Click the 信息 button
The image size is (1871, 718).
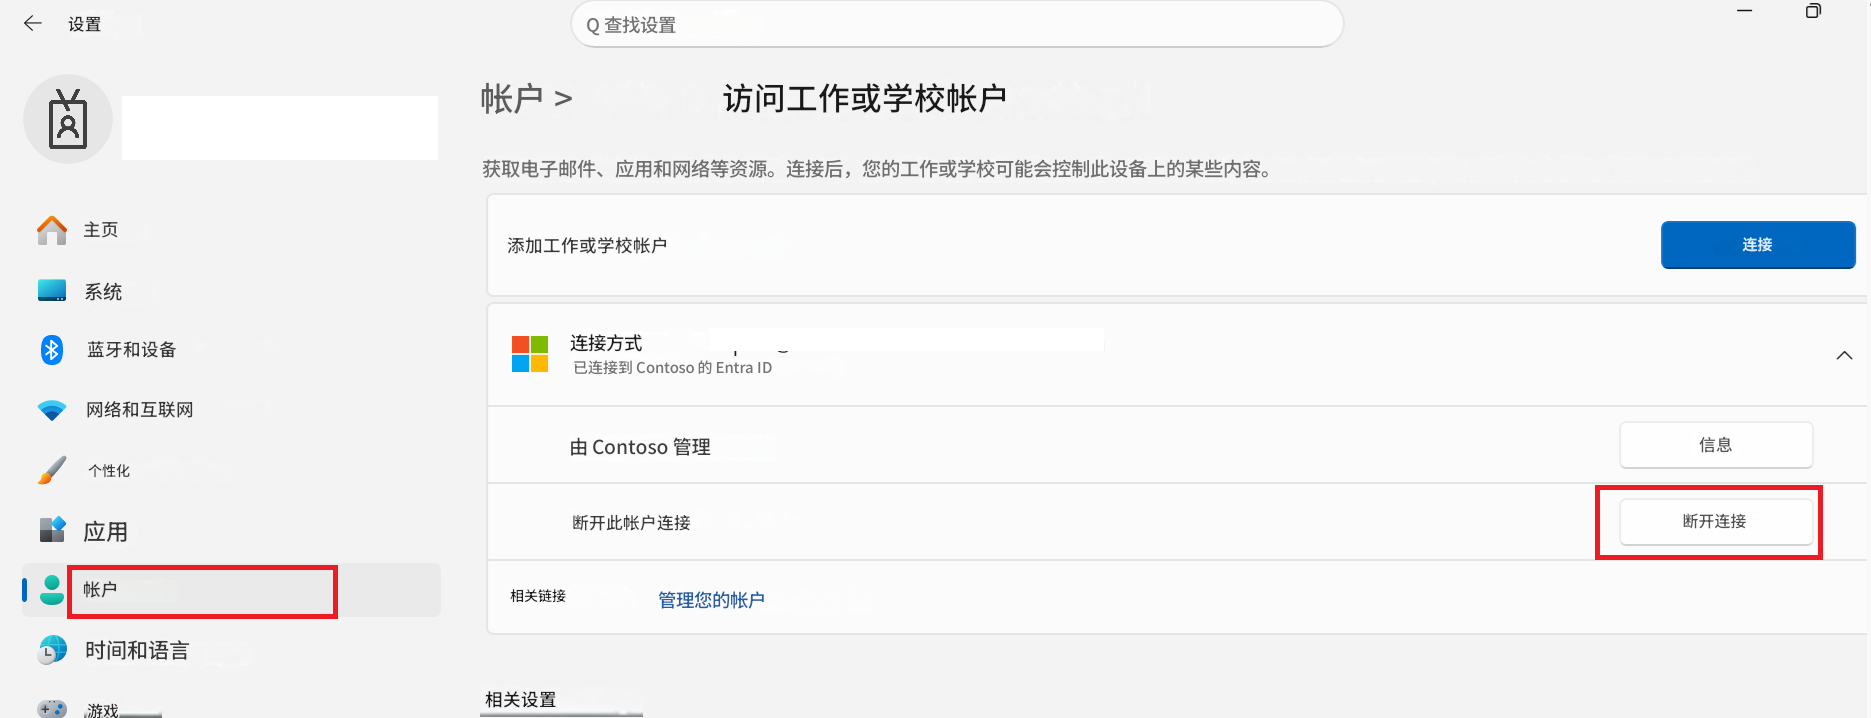[1716, 445]
